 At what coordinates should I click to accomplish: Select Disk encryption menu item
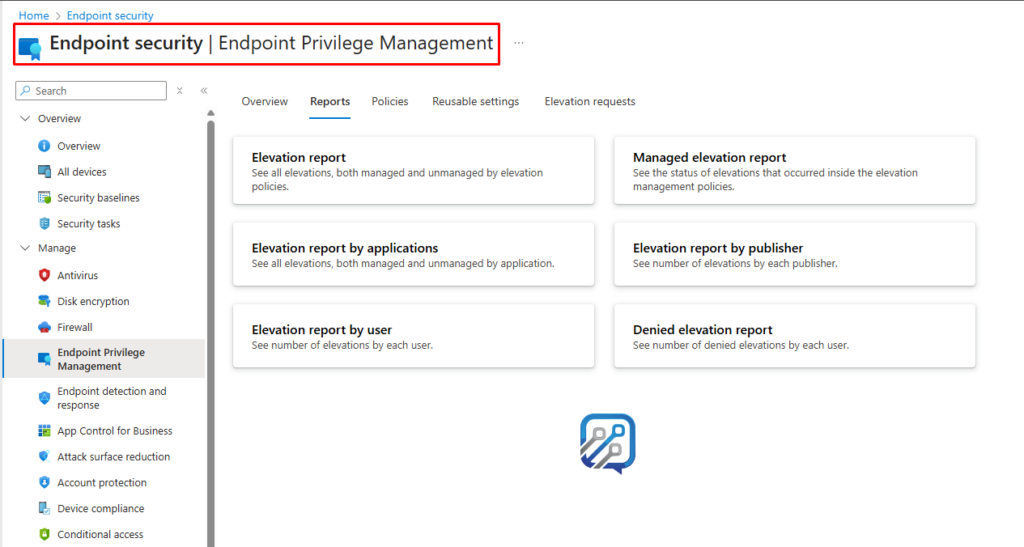[x=93, y=301]
